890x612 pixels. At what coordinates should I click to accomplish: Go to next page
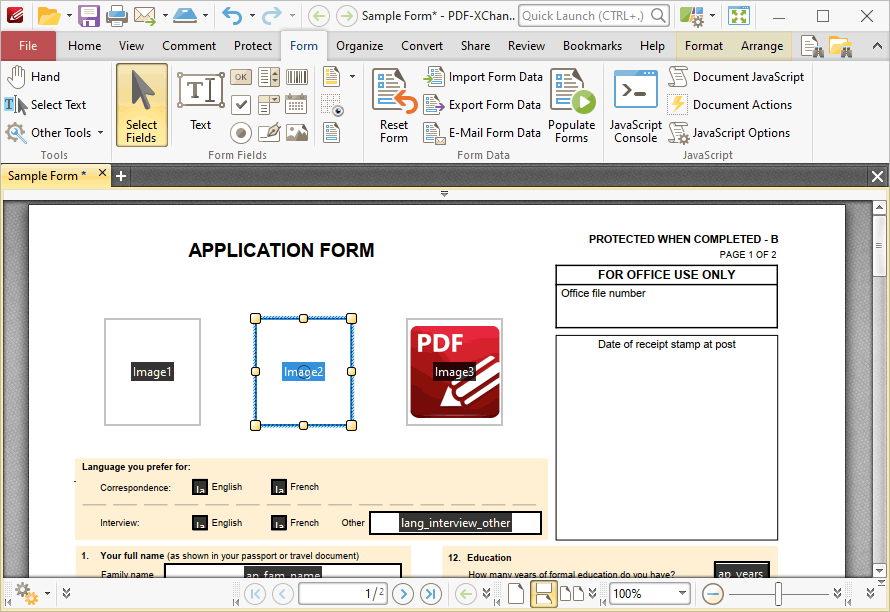pos(403,594)
